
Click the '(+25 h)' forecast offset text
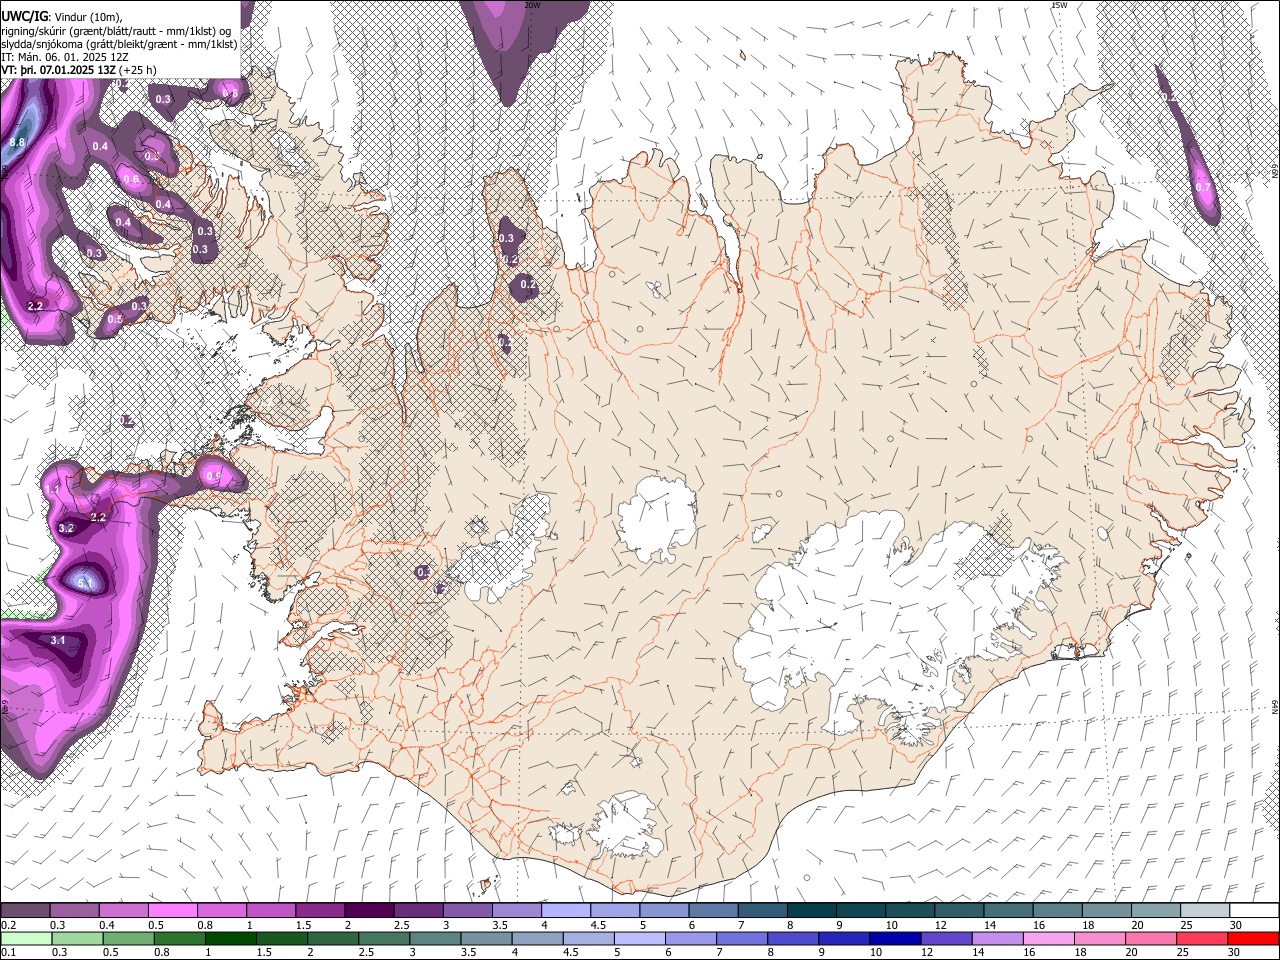coord(137,70)
